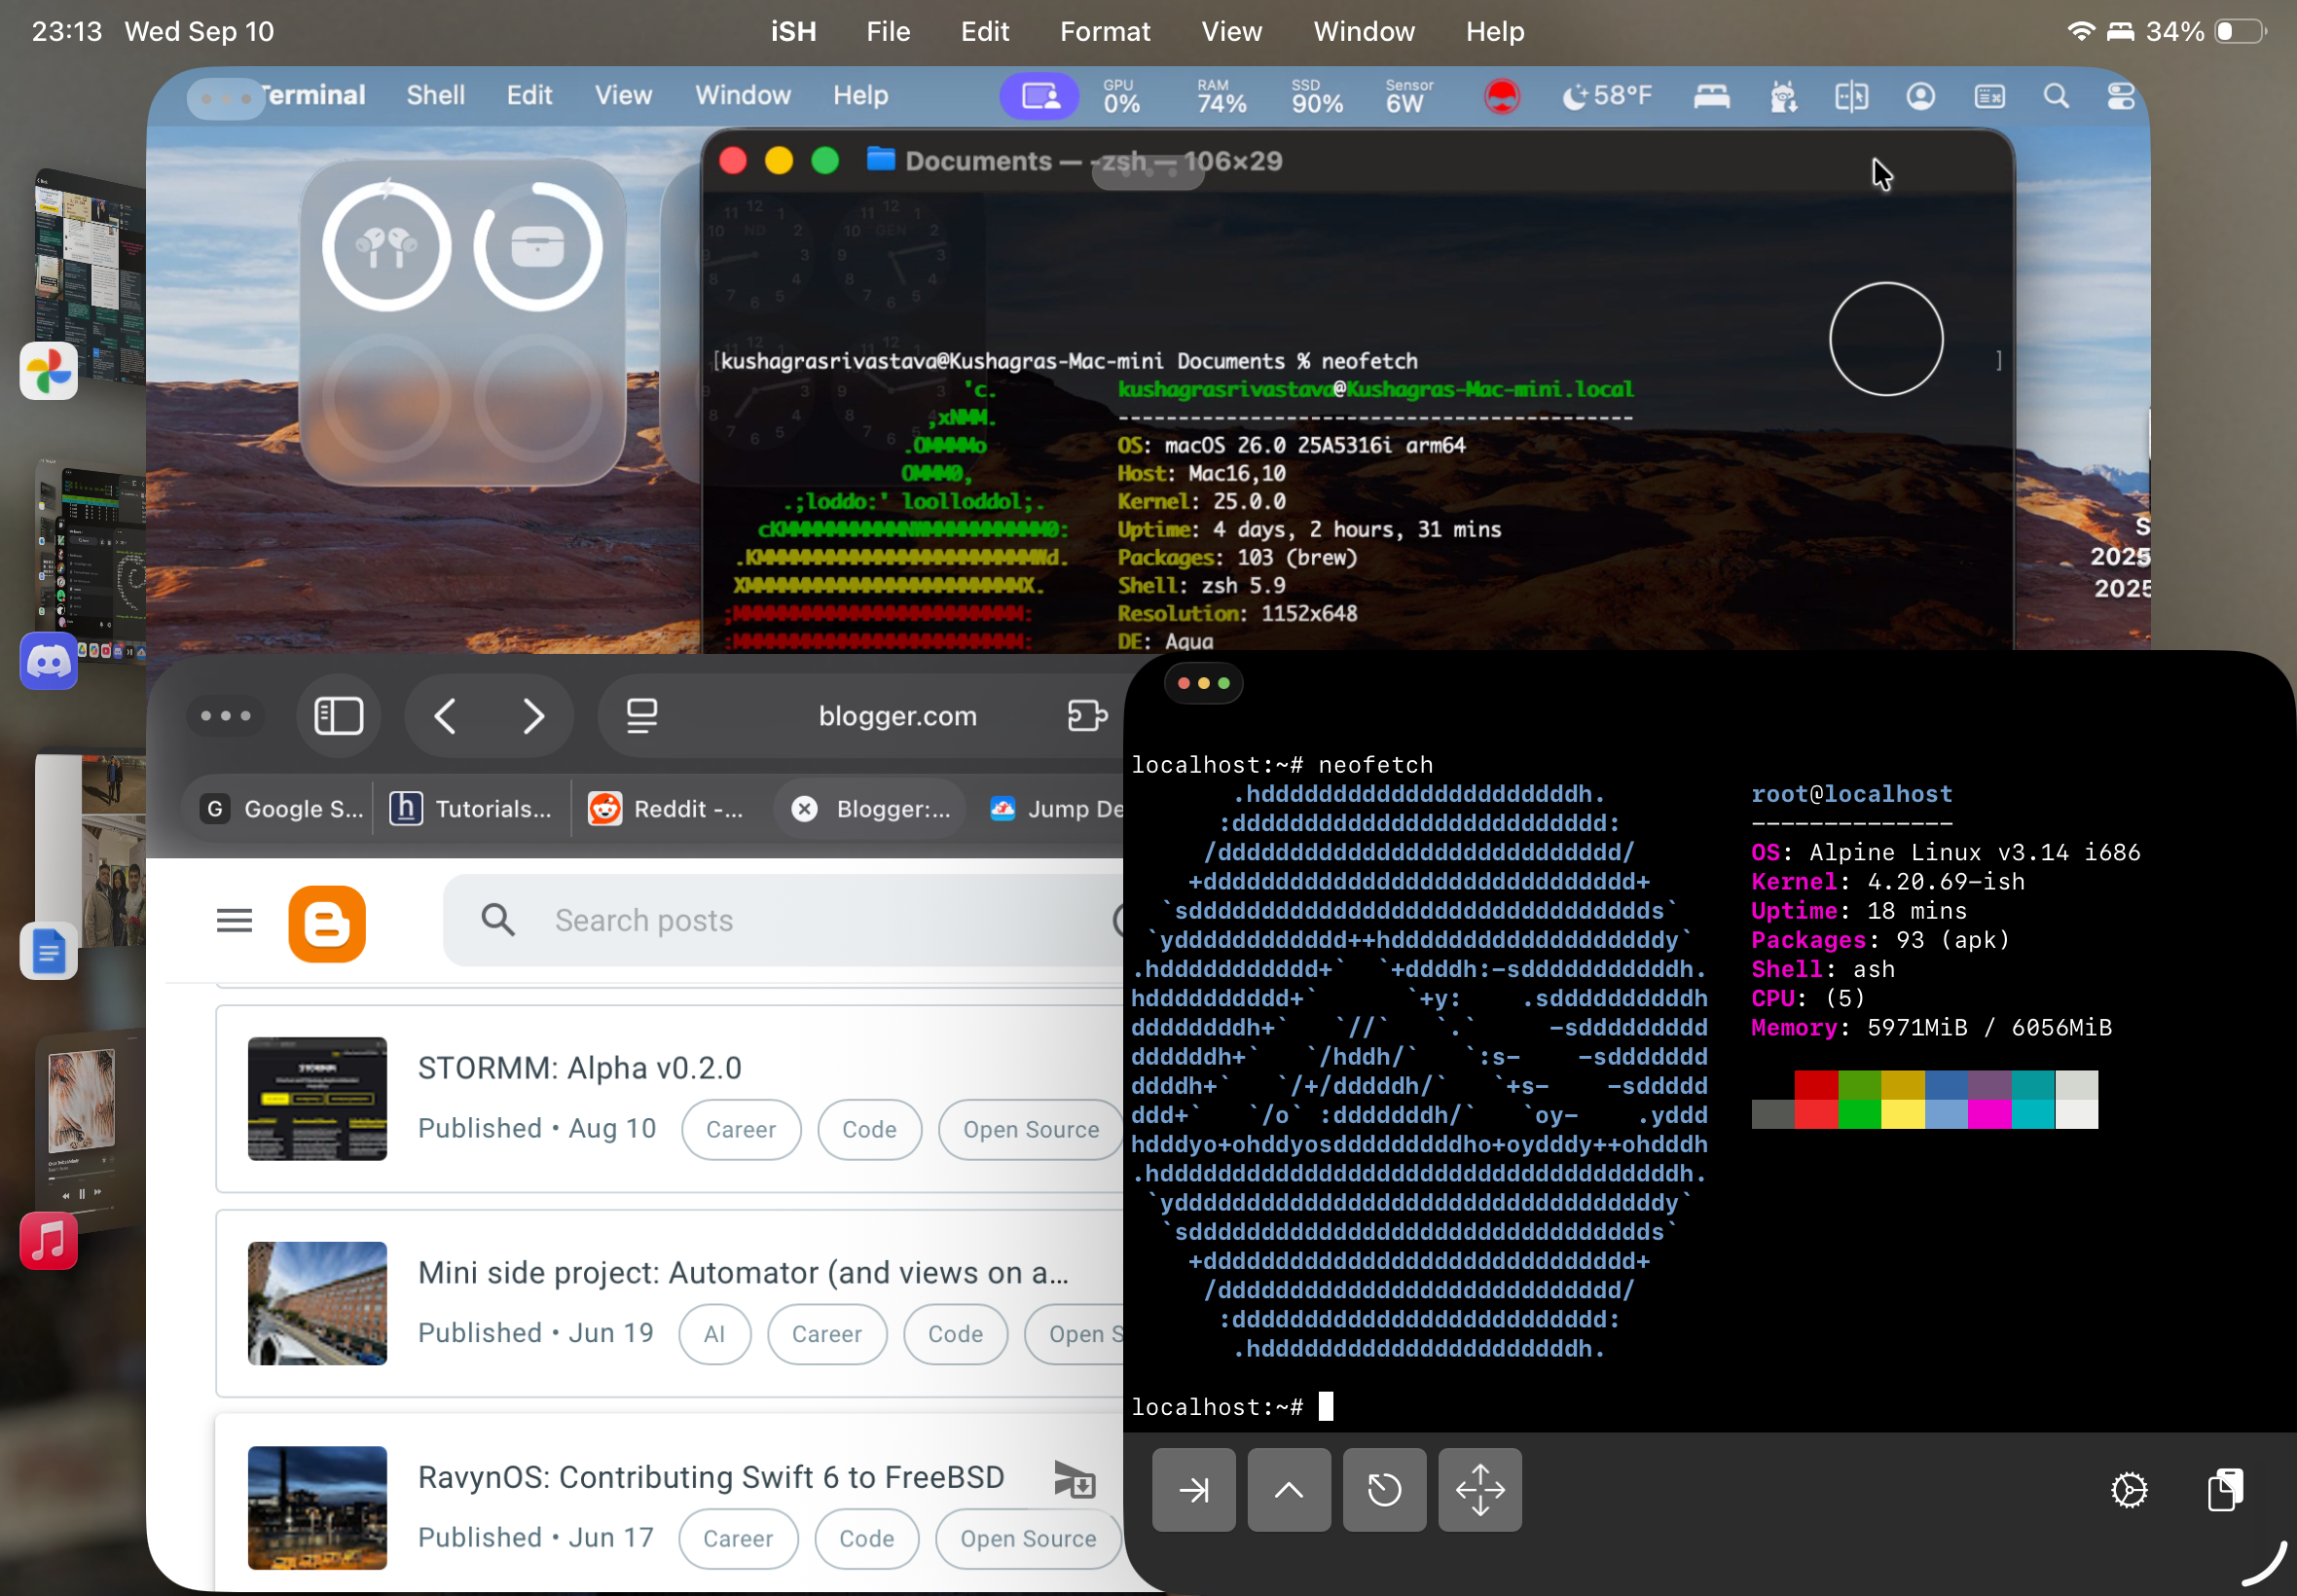This screenshot has width=2297, height=1596.
Task: Tap the Control caret key in iSH
Action: (1288, 1490)
